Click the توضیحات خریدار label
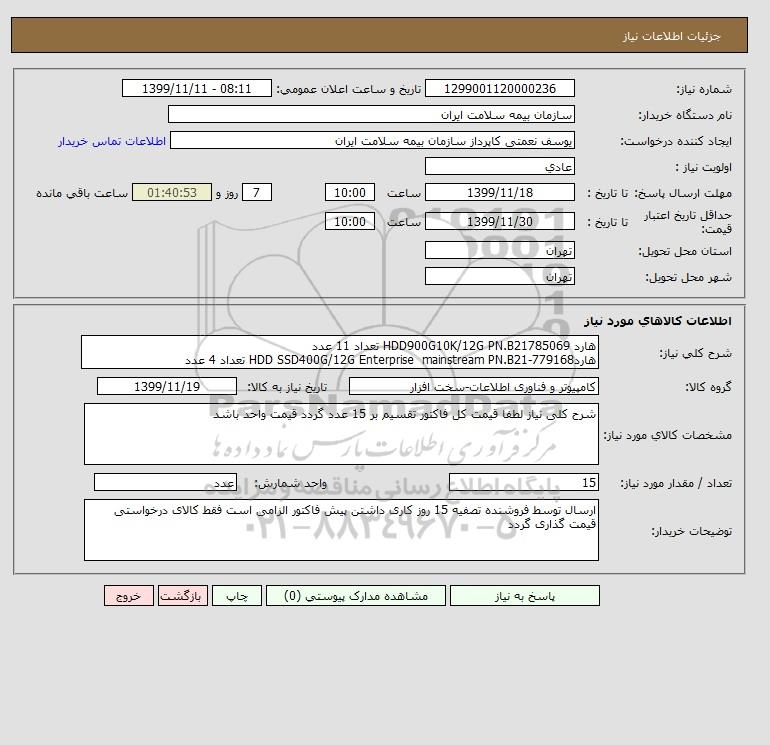 [691, 531]
